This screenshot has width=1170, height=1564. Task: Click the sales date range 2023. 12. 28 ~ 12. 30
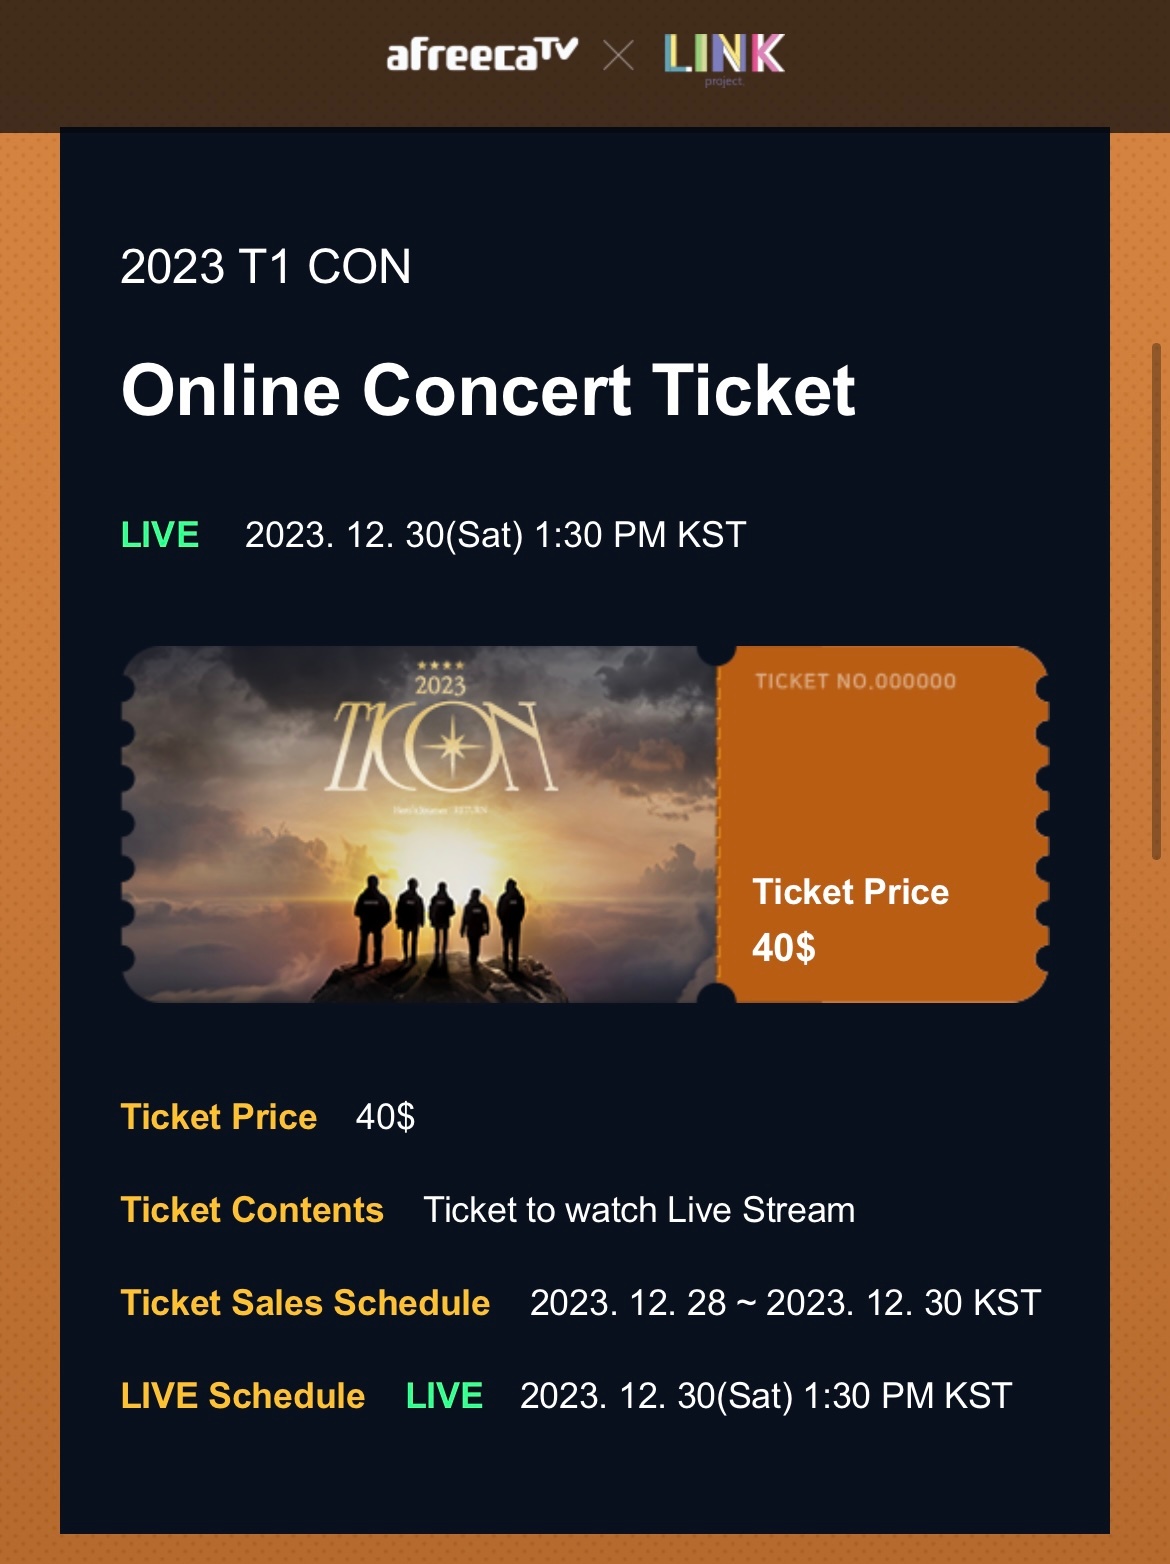click(x=785, y=1303)
